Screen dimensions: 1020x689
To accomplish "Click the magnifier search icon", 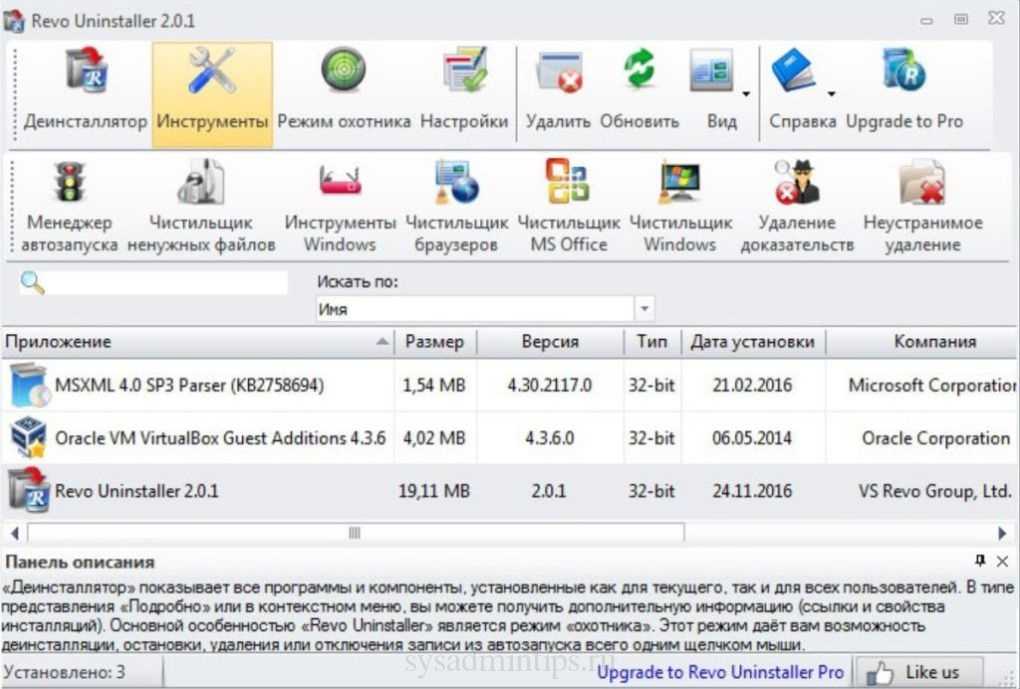I will click(33, 283).
